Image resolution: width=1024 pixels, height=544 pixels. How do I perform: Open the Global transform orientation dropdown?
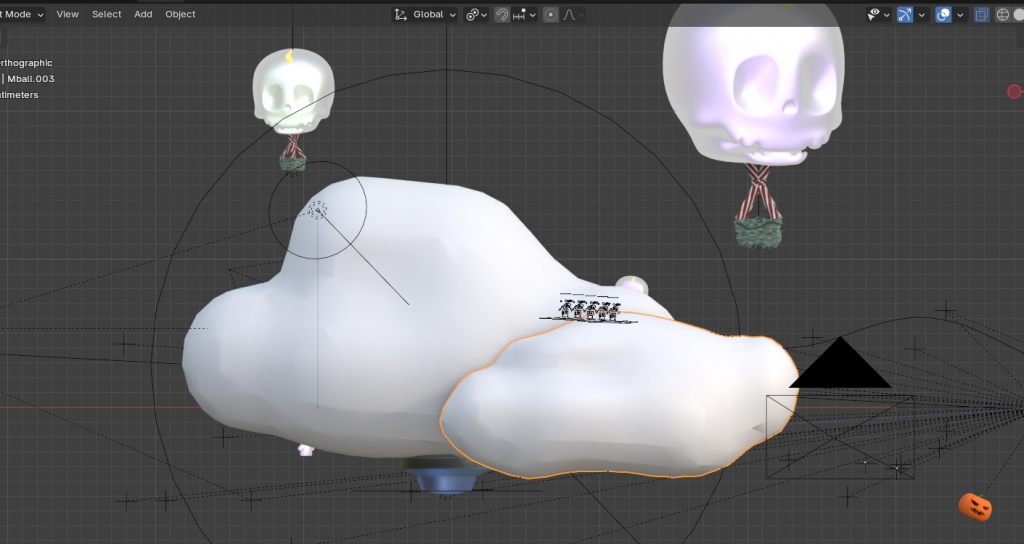point(424,14)
